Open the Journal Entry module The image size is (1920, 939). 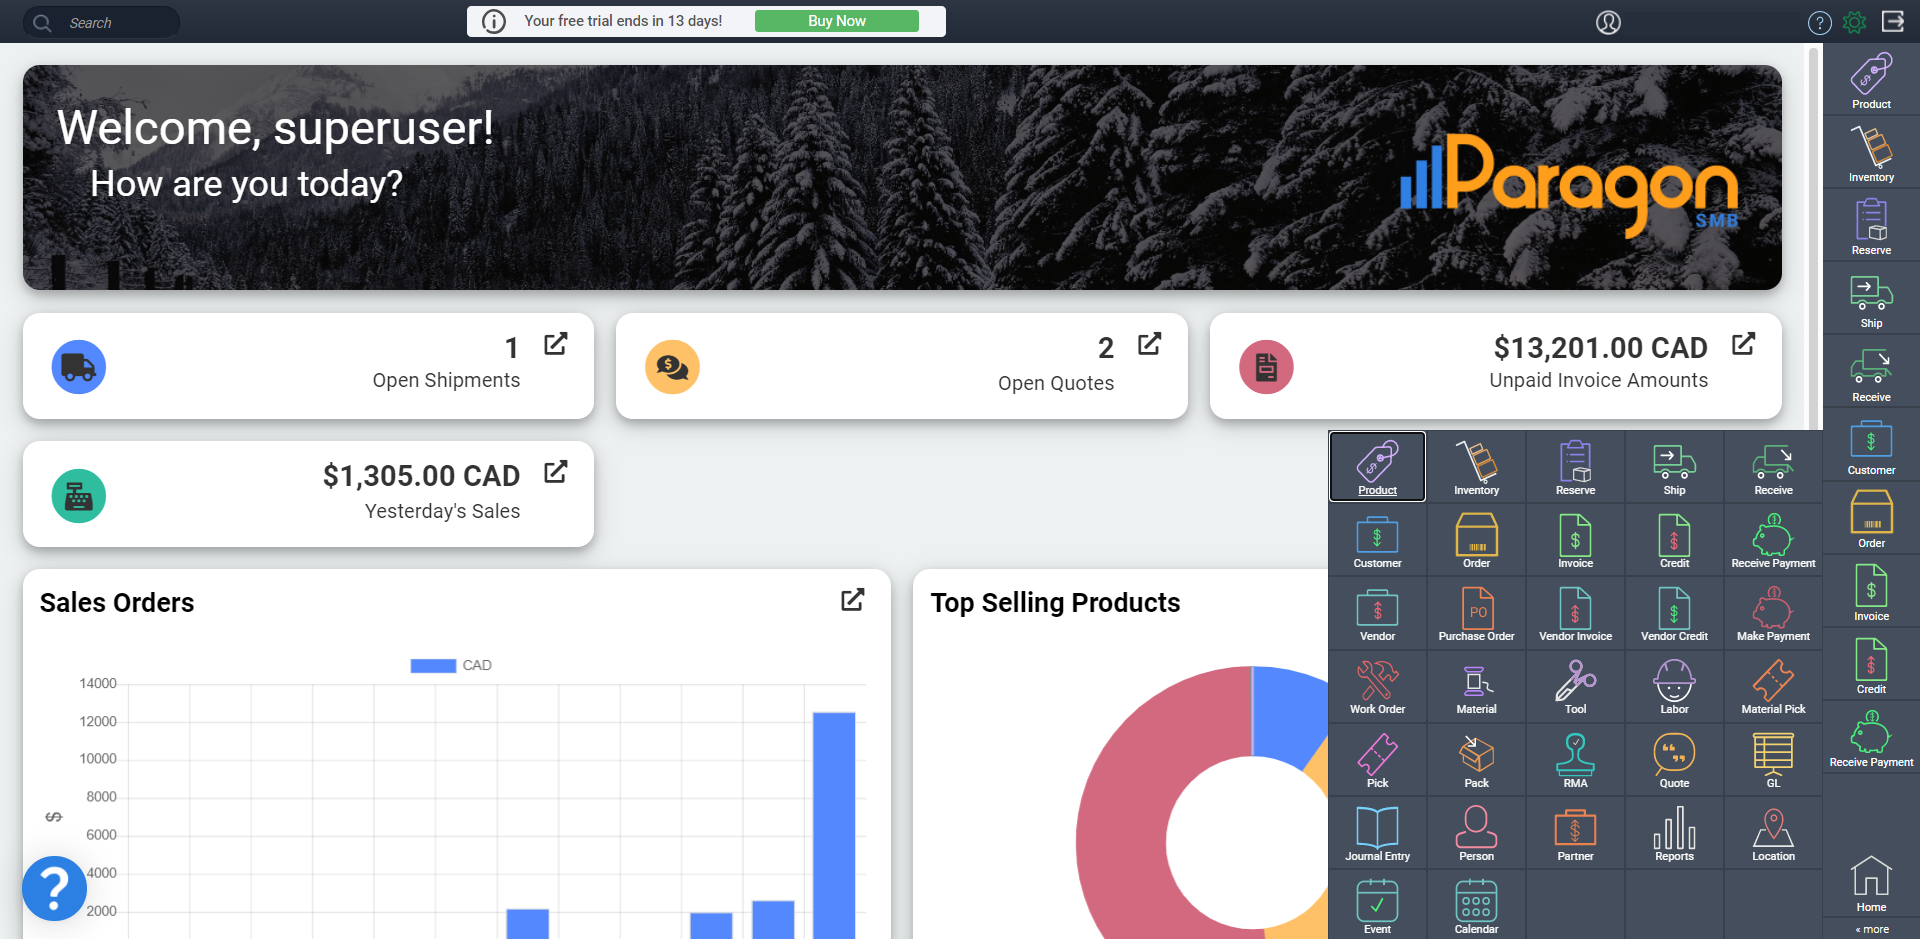1377,833
